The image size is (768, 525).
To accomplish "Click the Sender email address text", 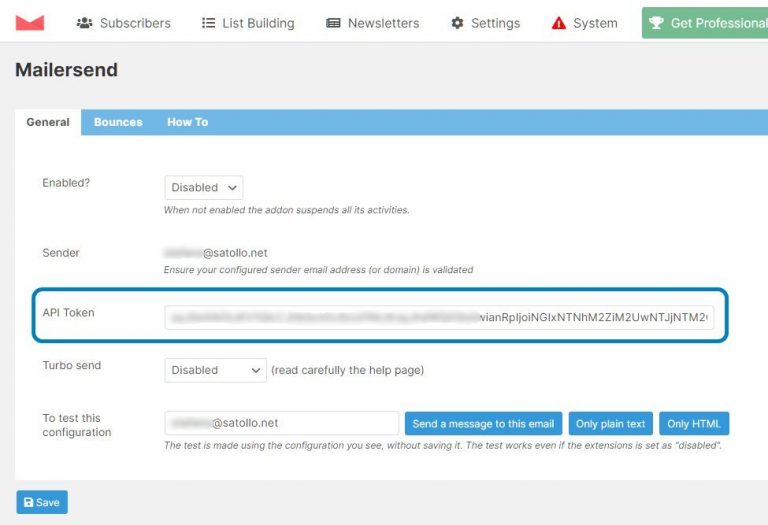I will click(216, 253).
